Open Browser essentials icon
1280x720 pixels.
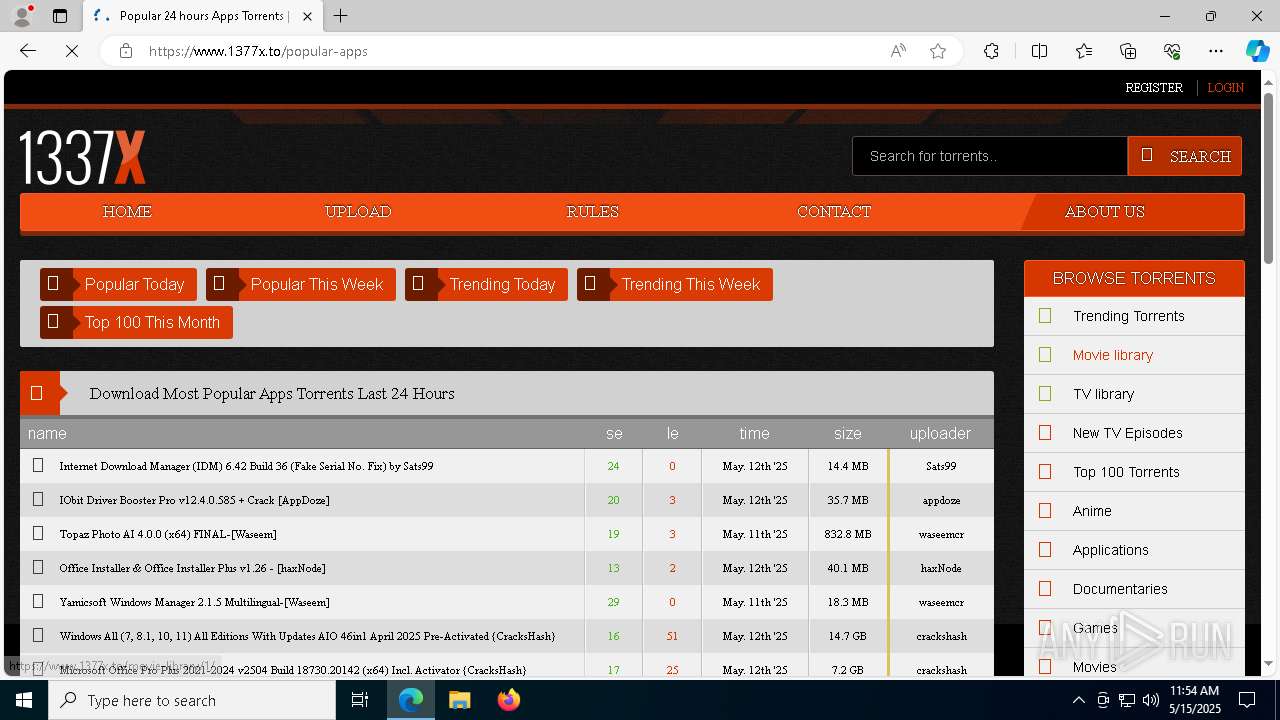tap(1172, 51)
